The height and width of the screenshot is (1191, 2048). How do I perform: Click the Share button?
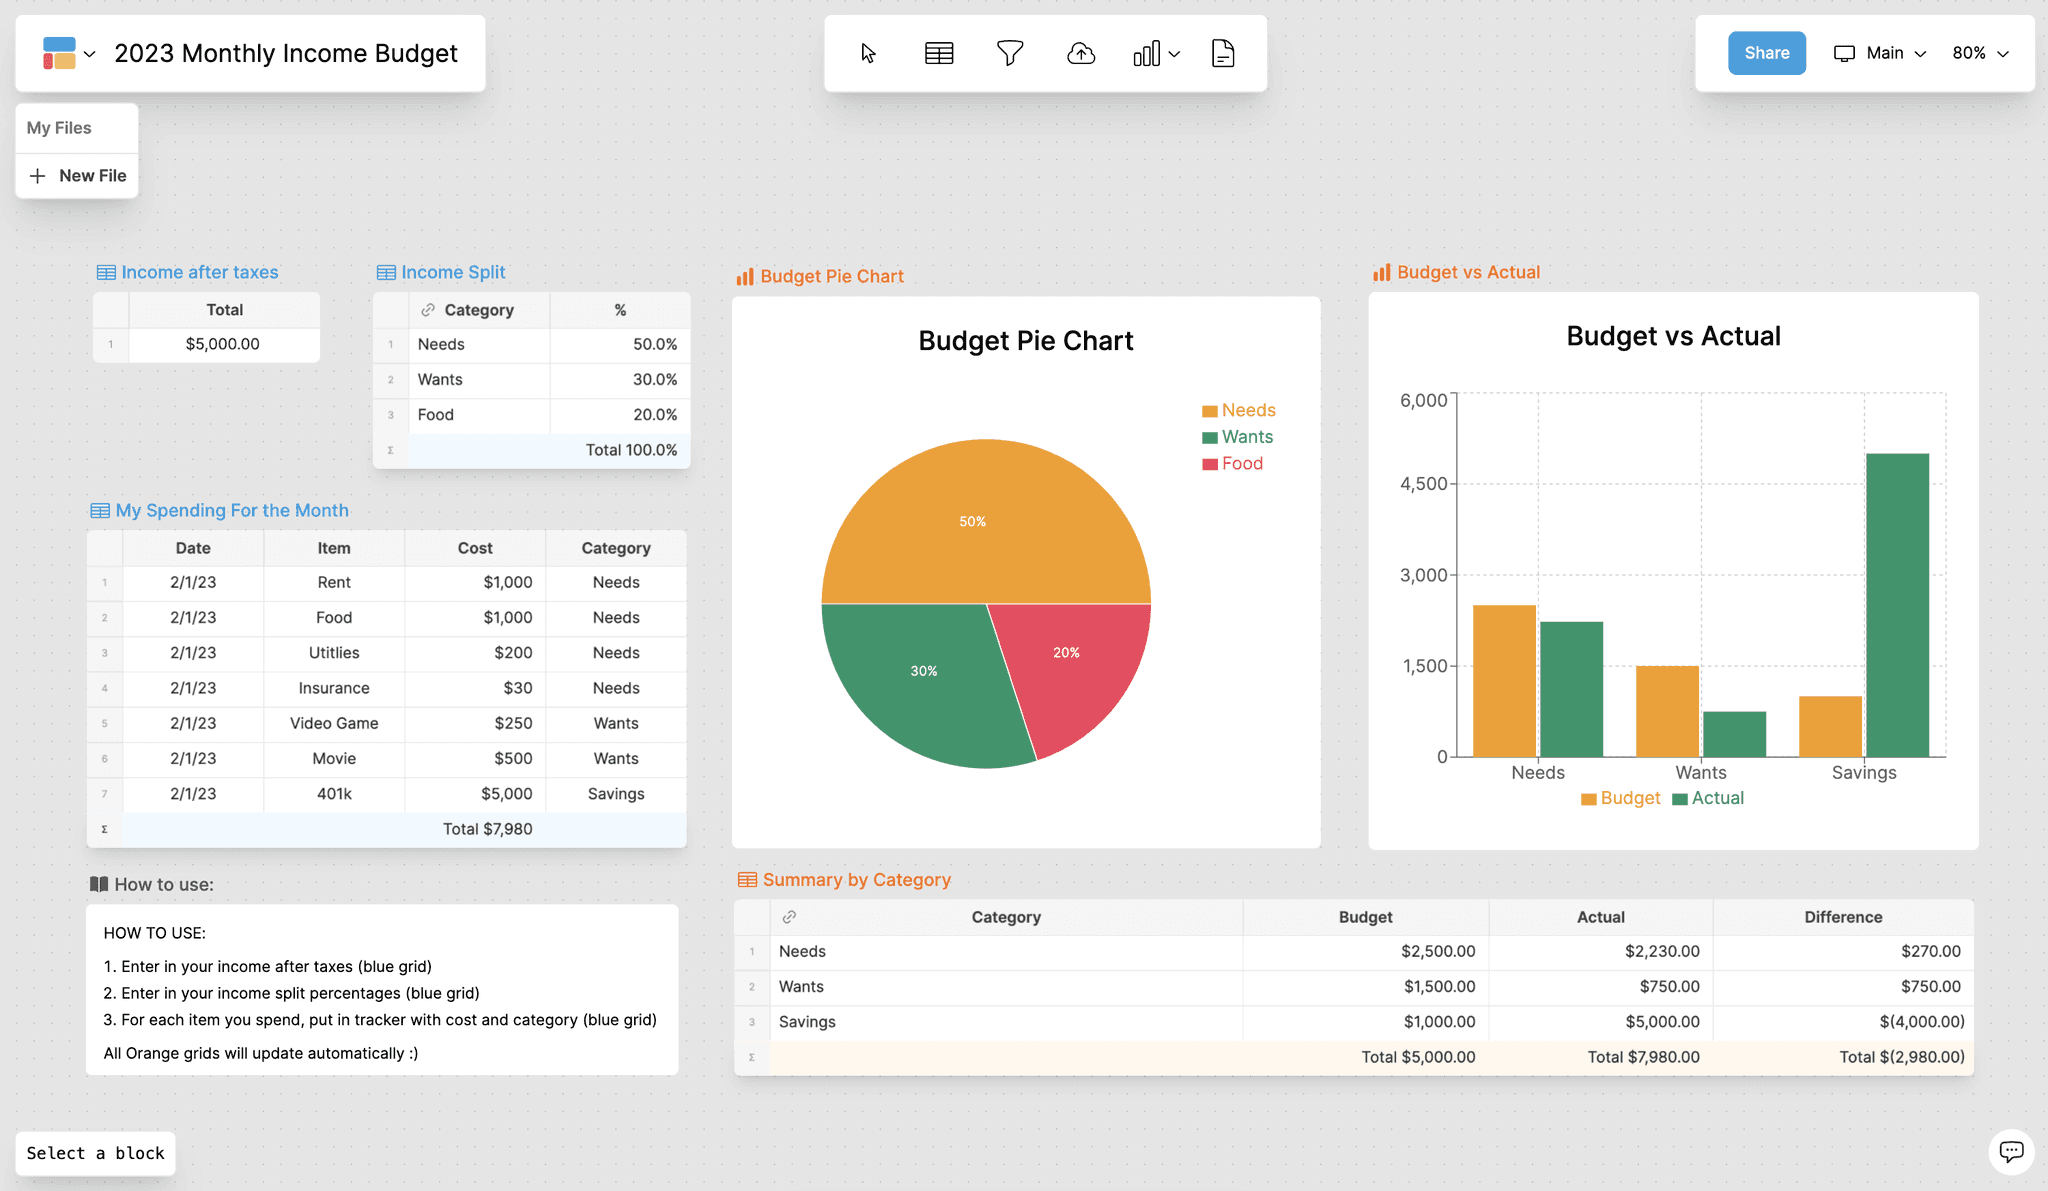[x=1766, y=53]
